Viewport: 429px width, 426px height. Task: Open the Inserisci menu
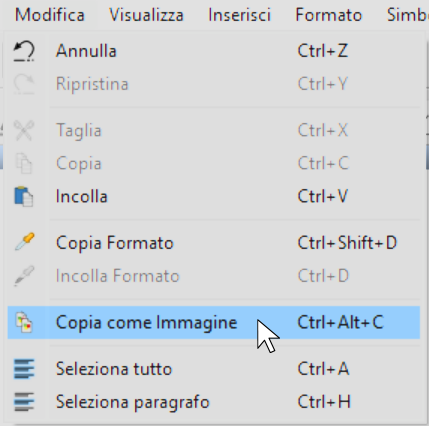click(239, 15)
